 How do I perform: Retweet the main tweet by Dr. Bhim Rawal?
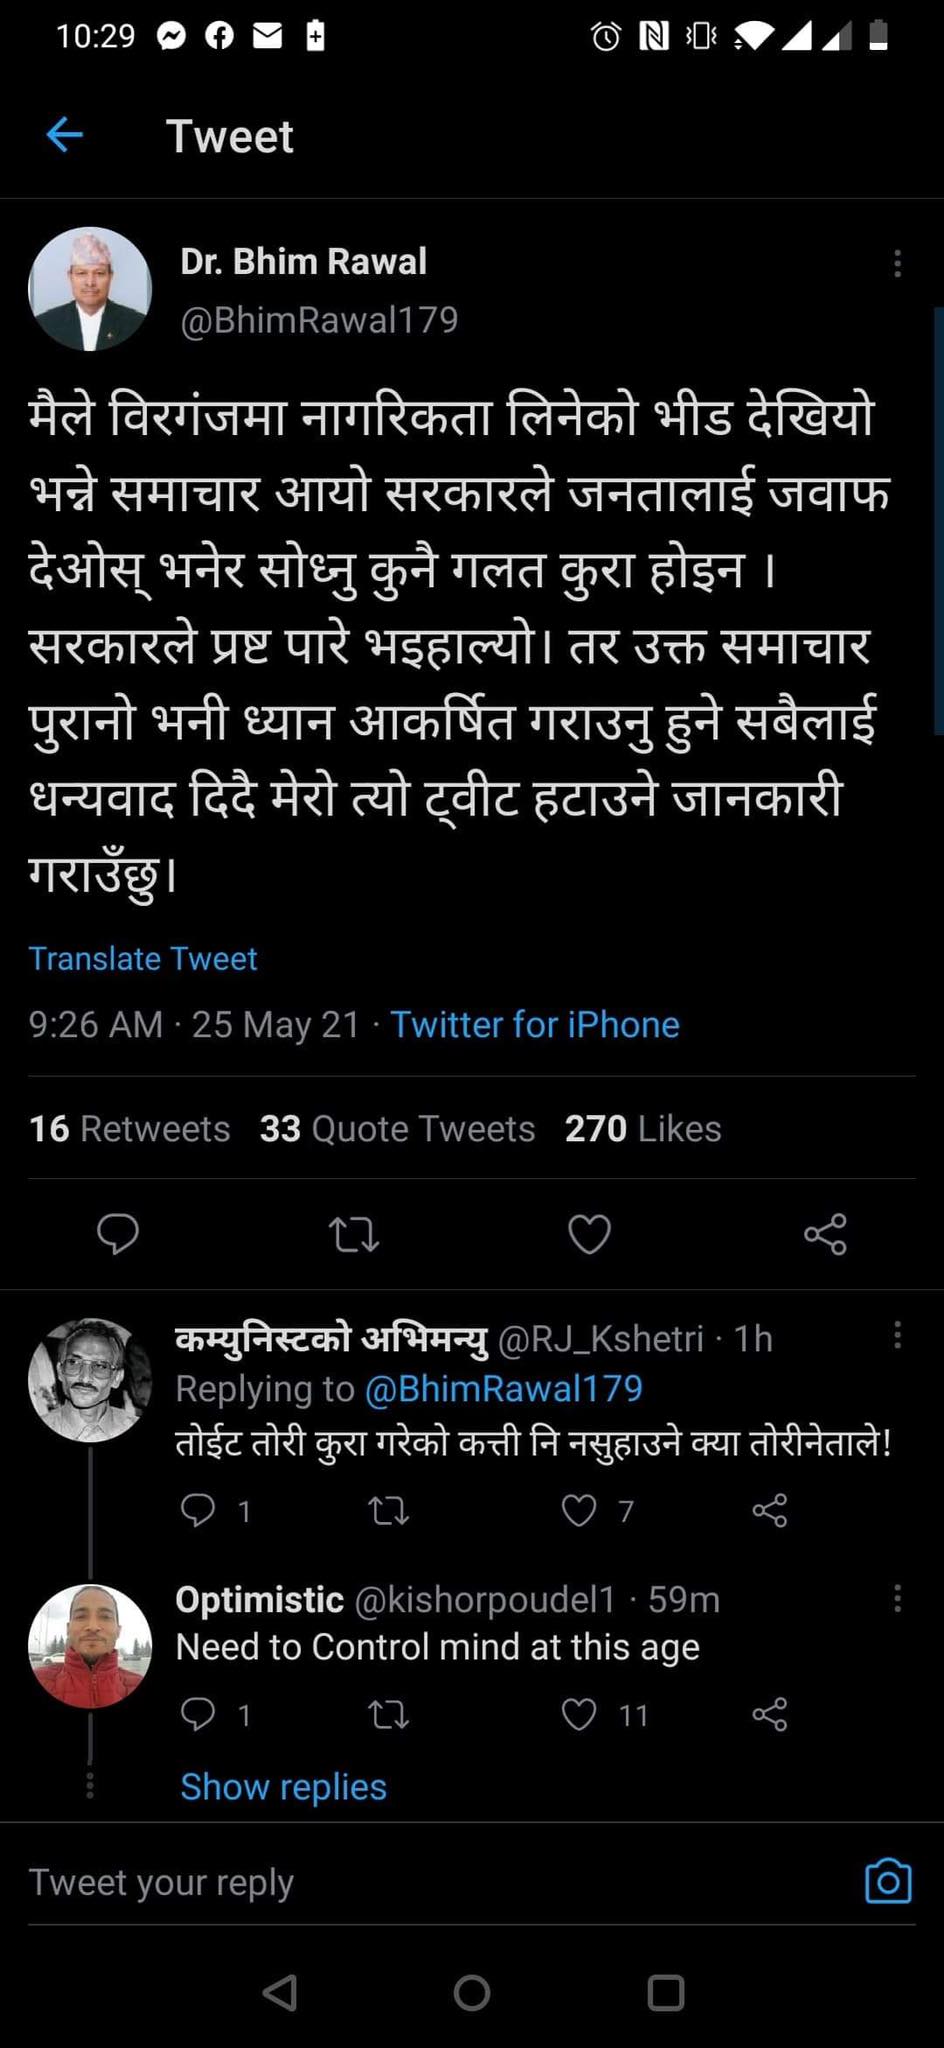tap(354, 1235)
